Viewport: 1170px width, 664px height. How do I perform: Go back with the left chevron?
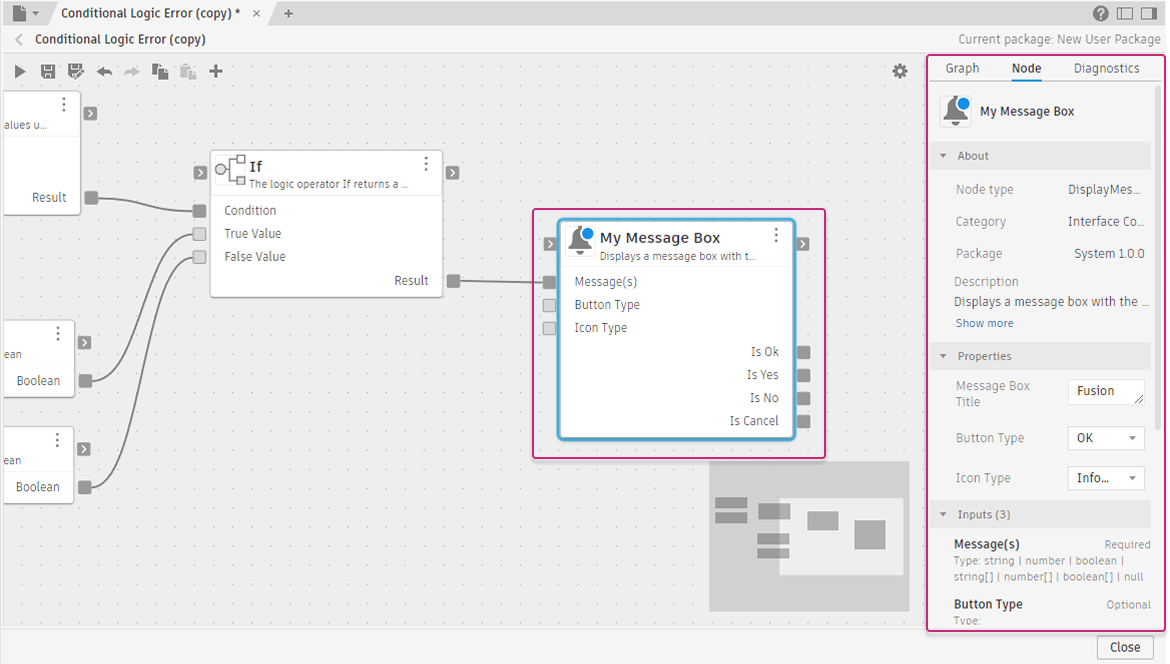point(19,40)
